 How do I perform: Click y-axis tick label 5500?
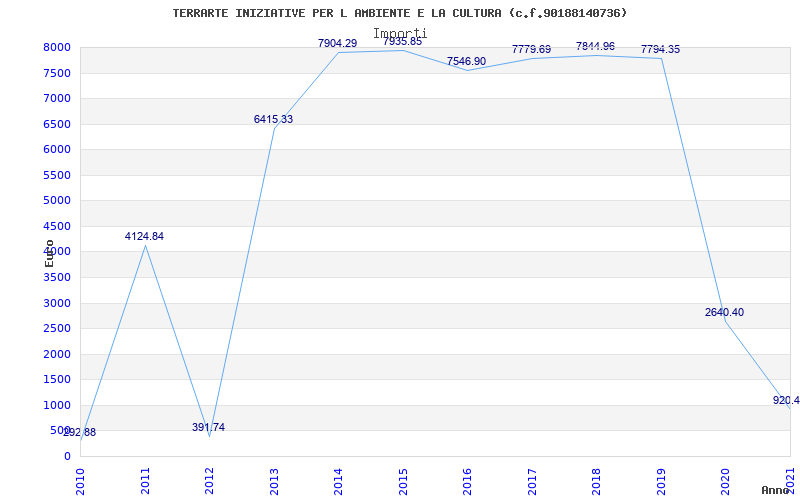coord(57,176)
